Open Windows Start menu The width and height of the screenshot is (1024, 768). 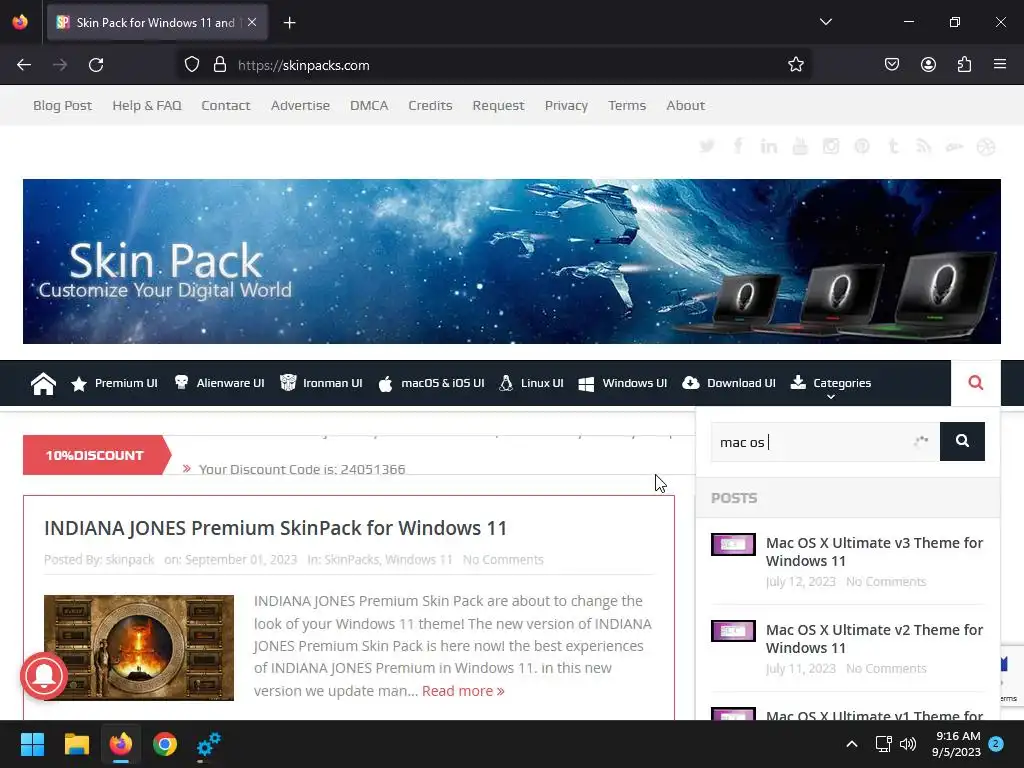pos(32,744)
